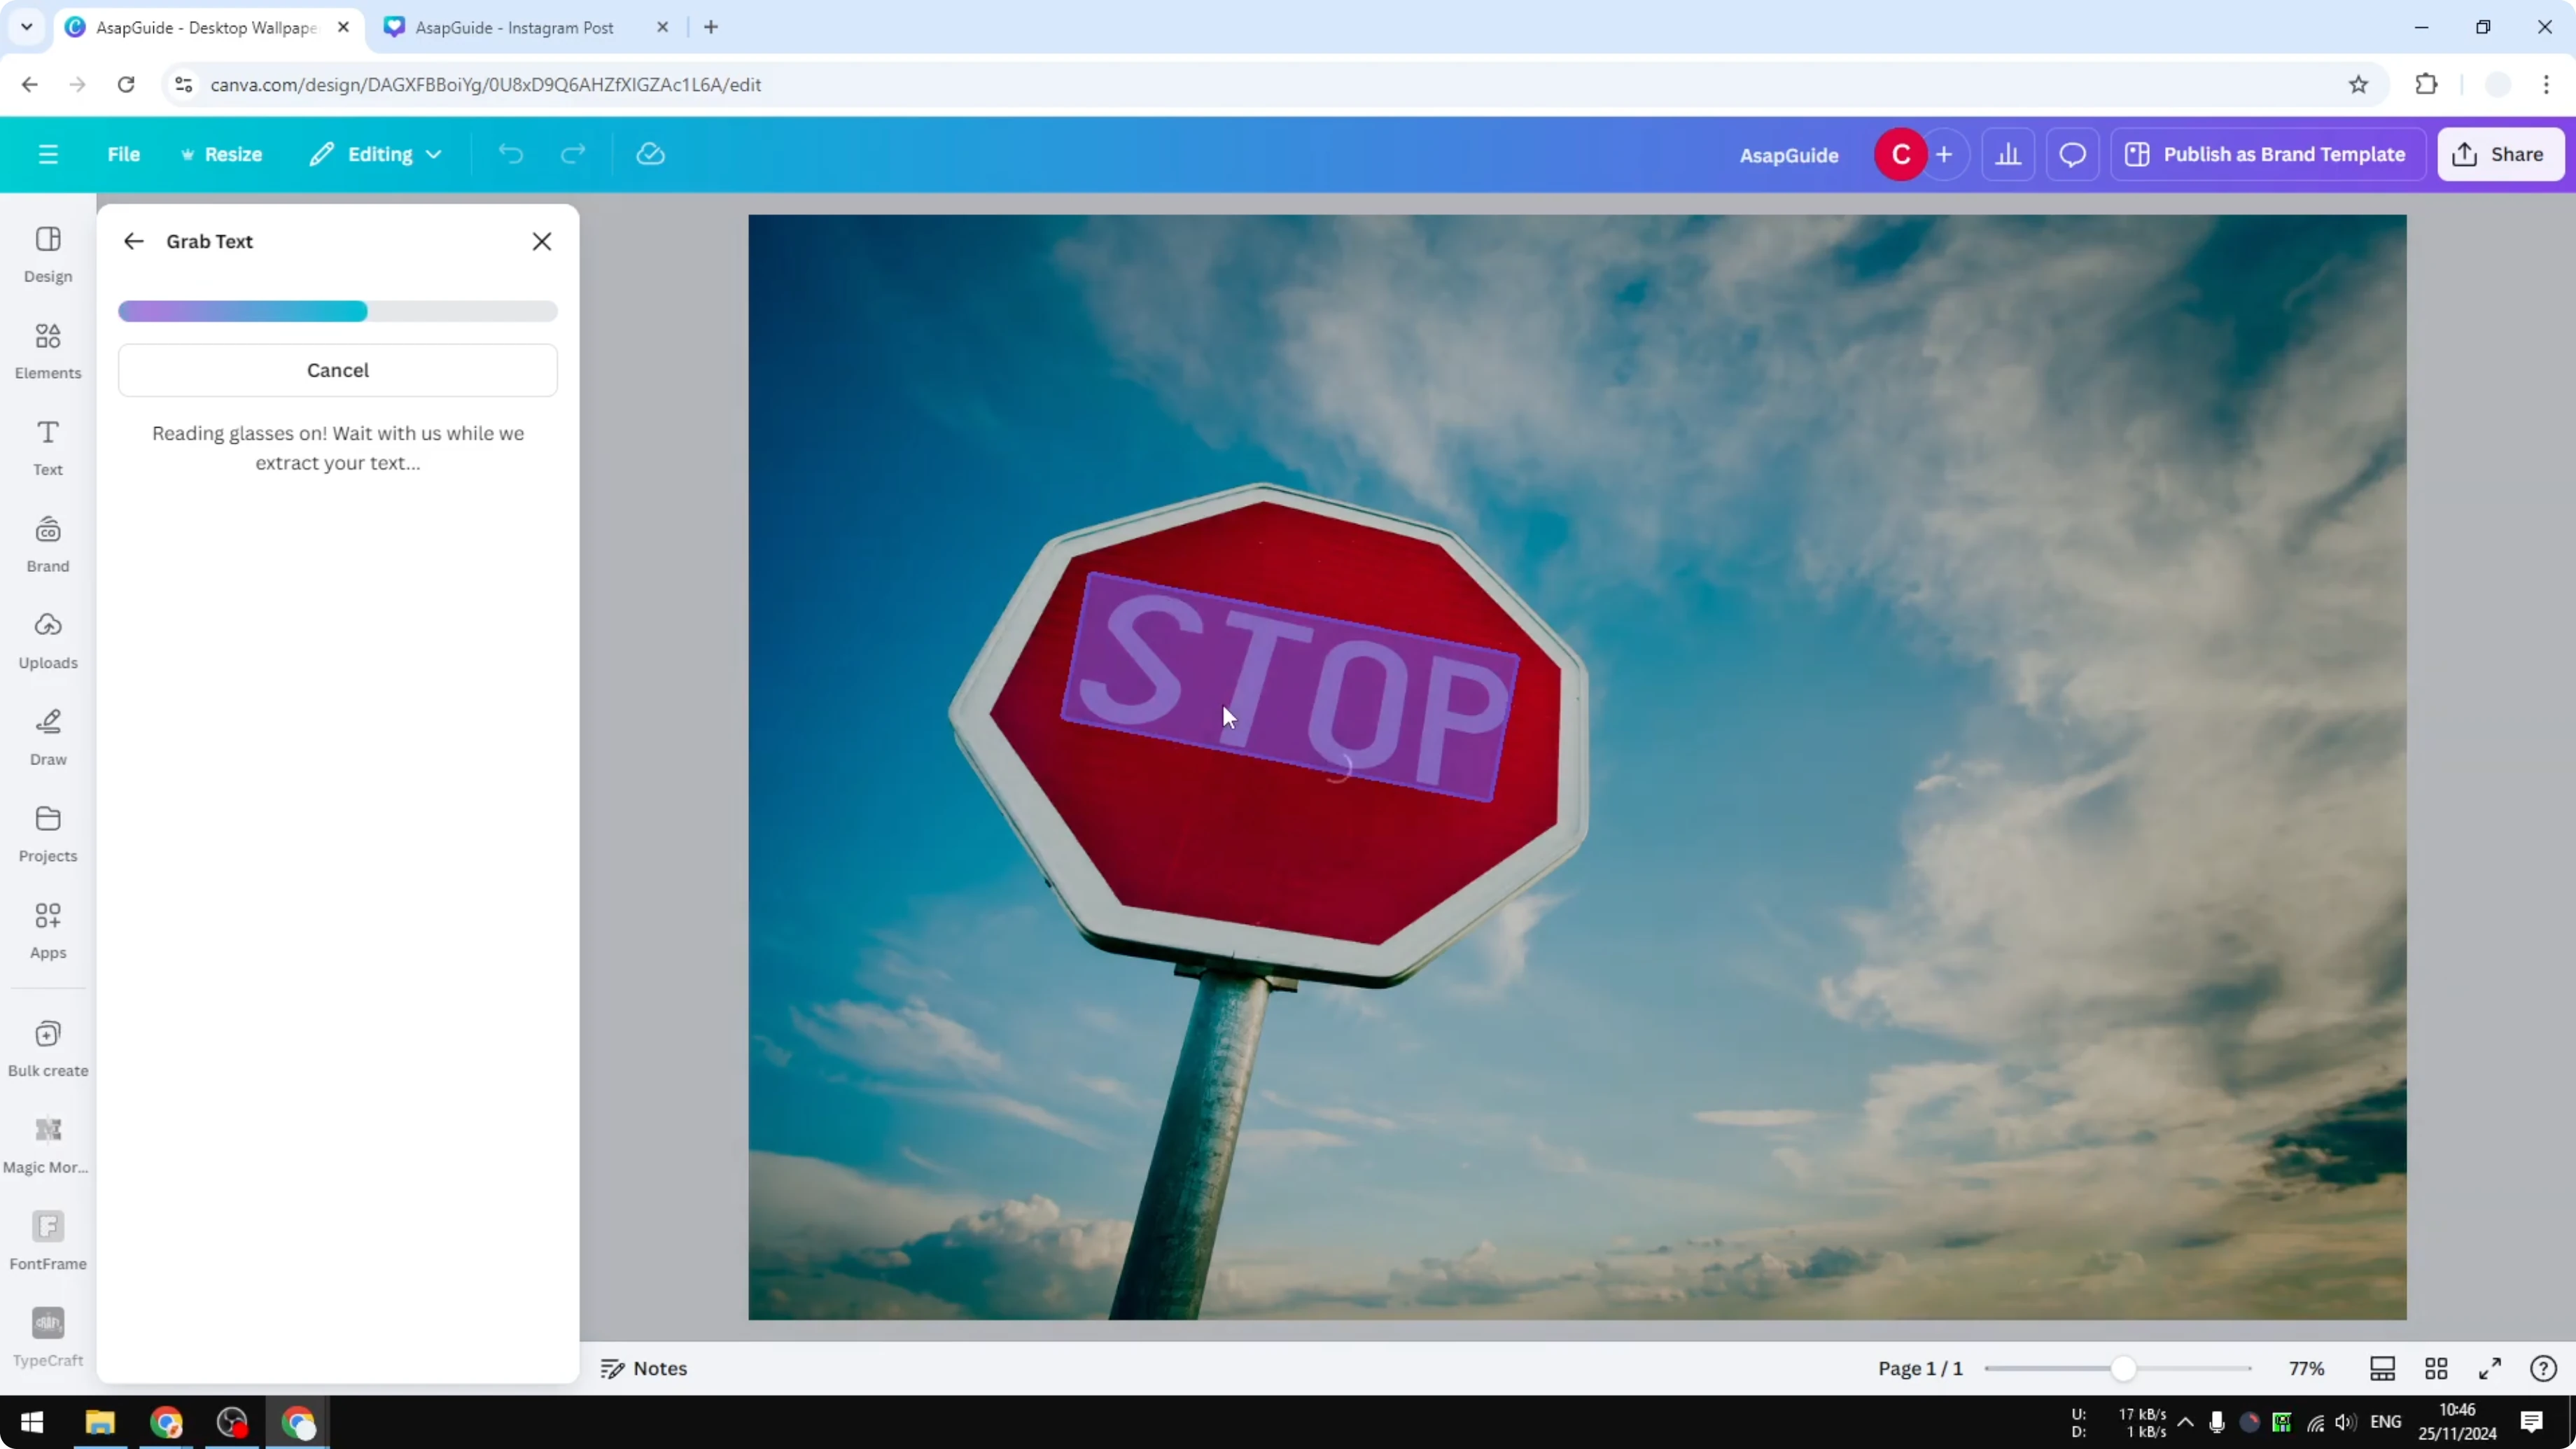Select the Draw tool

(47, 737)
